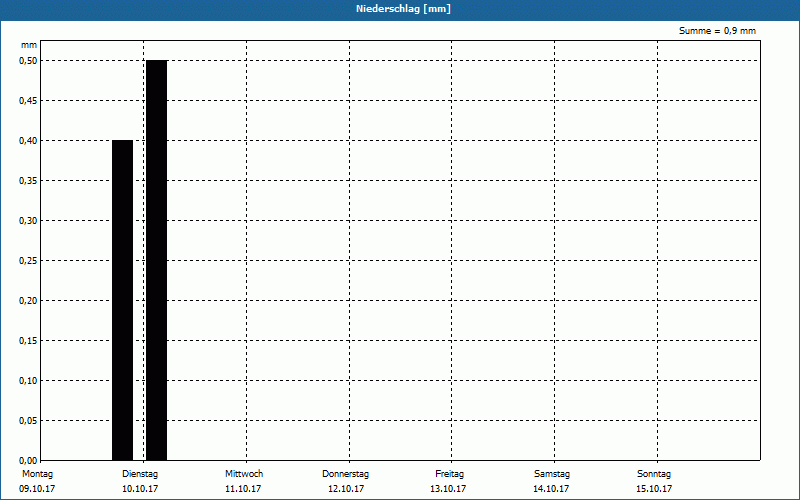The height and width of the screenshot is (500, 800).
Task: Click the 0,25 y-axis value
Action: pyautogui.click(x=28, y=260)
